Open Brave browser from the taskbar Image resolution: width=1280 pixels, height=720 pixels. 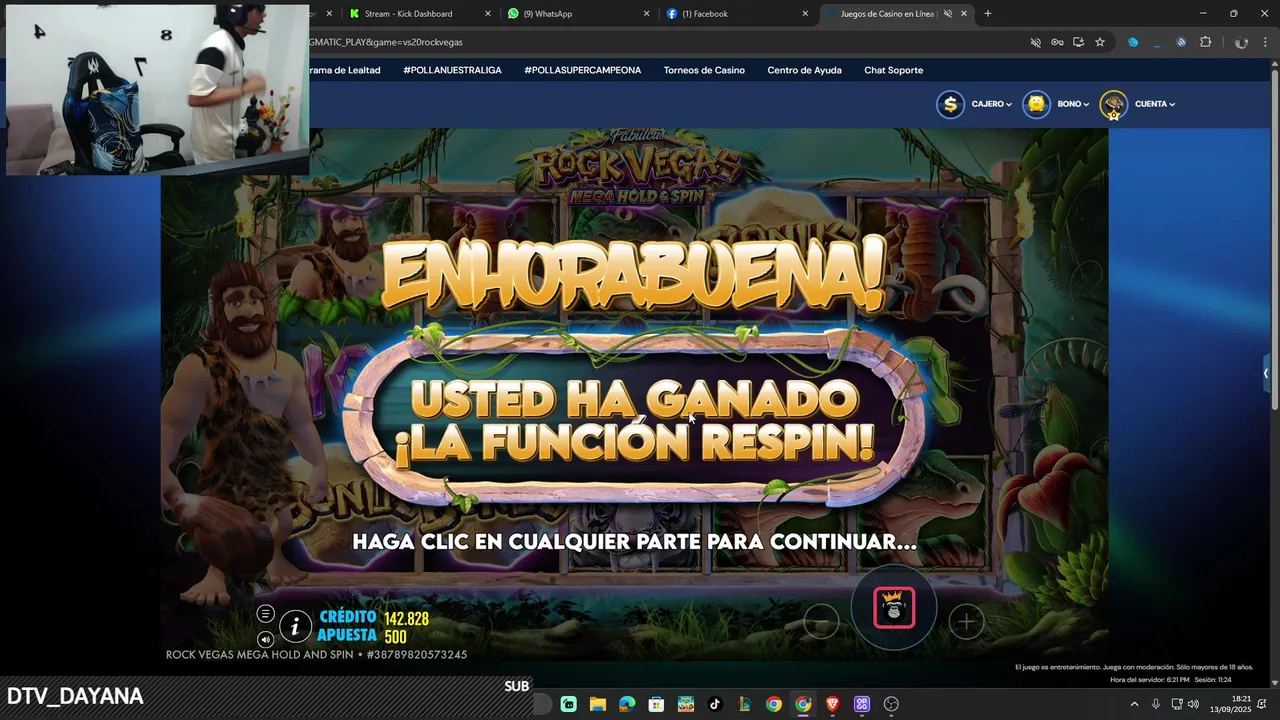pos(832,704)
